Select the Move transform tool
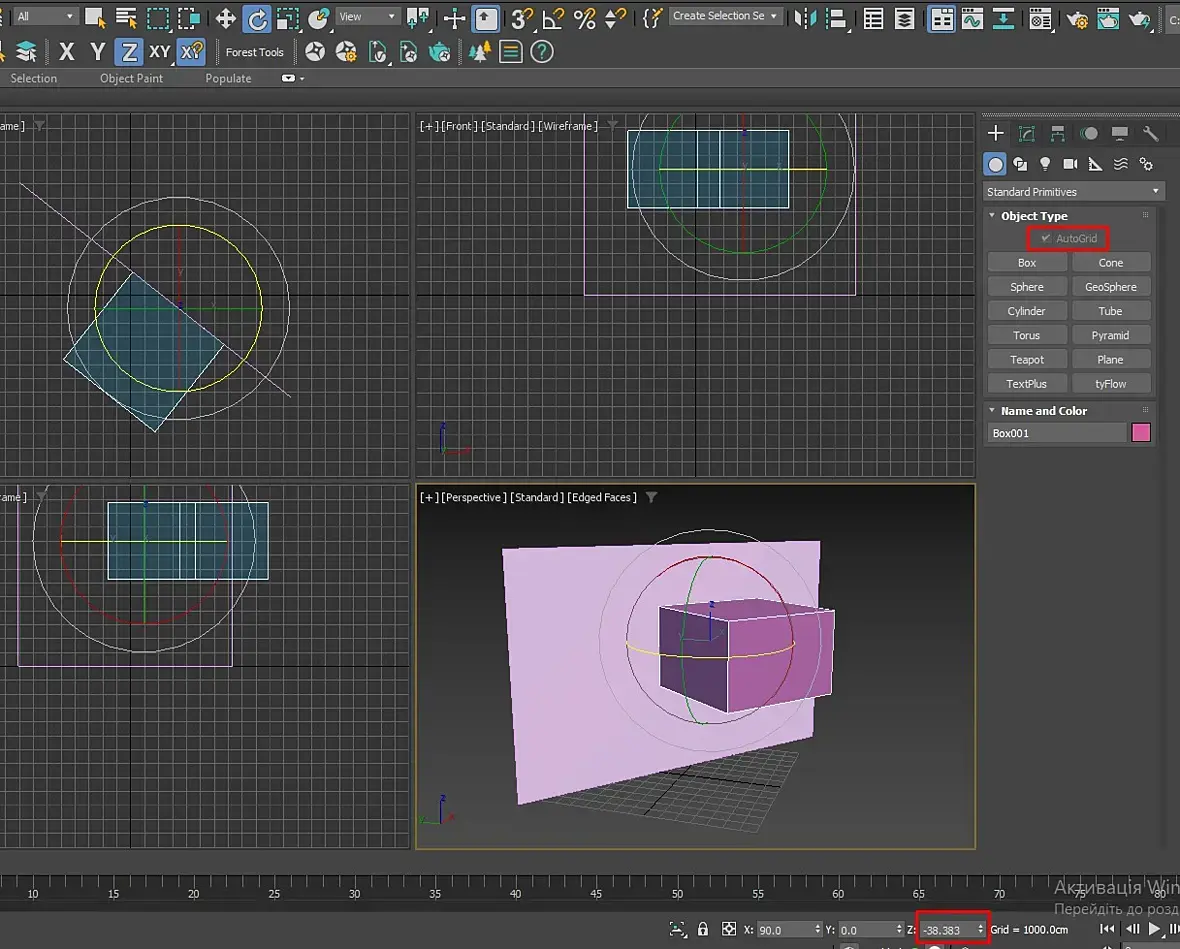The width and height of the screenshot is (1180, 949). pos(226,18)
